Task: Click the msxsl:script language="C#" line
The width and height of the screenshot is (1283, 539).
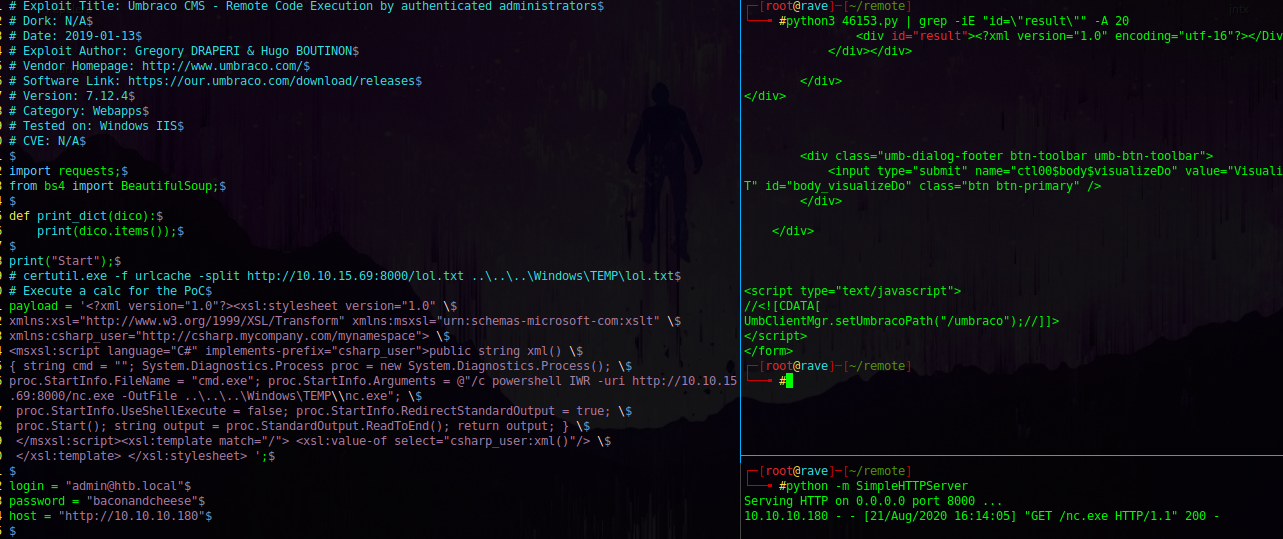Action: pyautogui.click(x=296, y=351)
